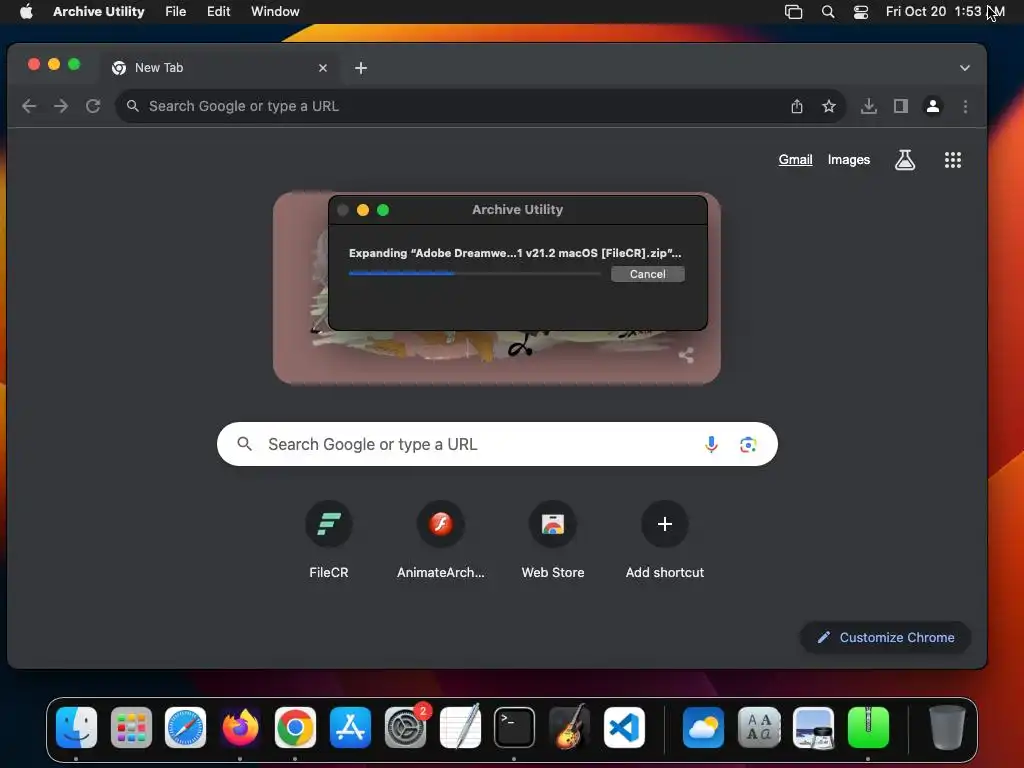Image resolution: width=1024 pixels, height=768 pixels.
Task: Go forward in Chrome
Action: 61,106
